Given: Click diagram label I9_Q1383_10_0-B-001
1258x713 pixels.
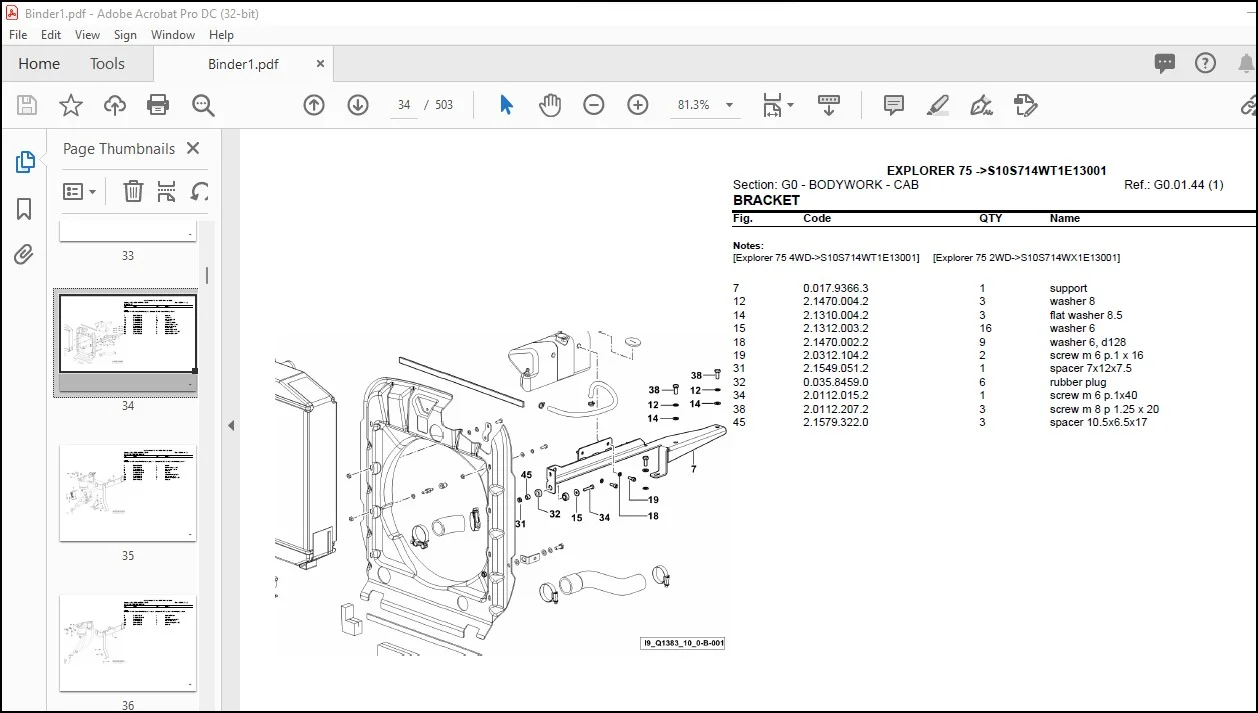Looking at the screenshot, I should click(683, 644).
